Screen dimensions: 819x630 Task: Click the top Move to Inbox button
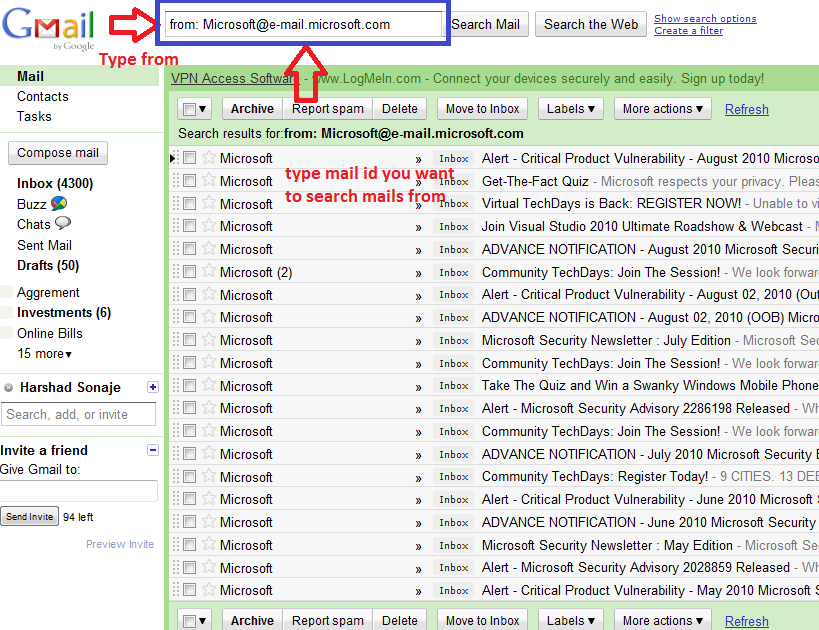point(482,109)
